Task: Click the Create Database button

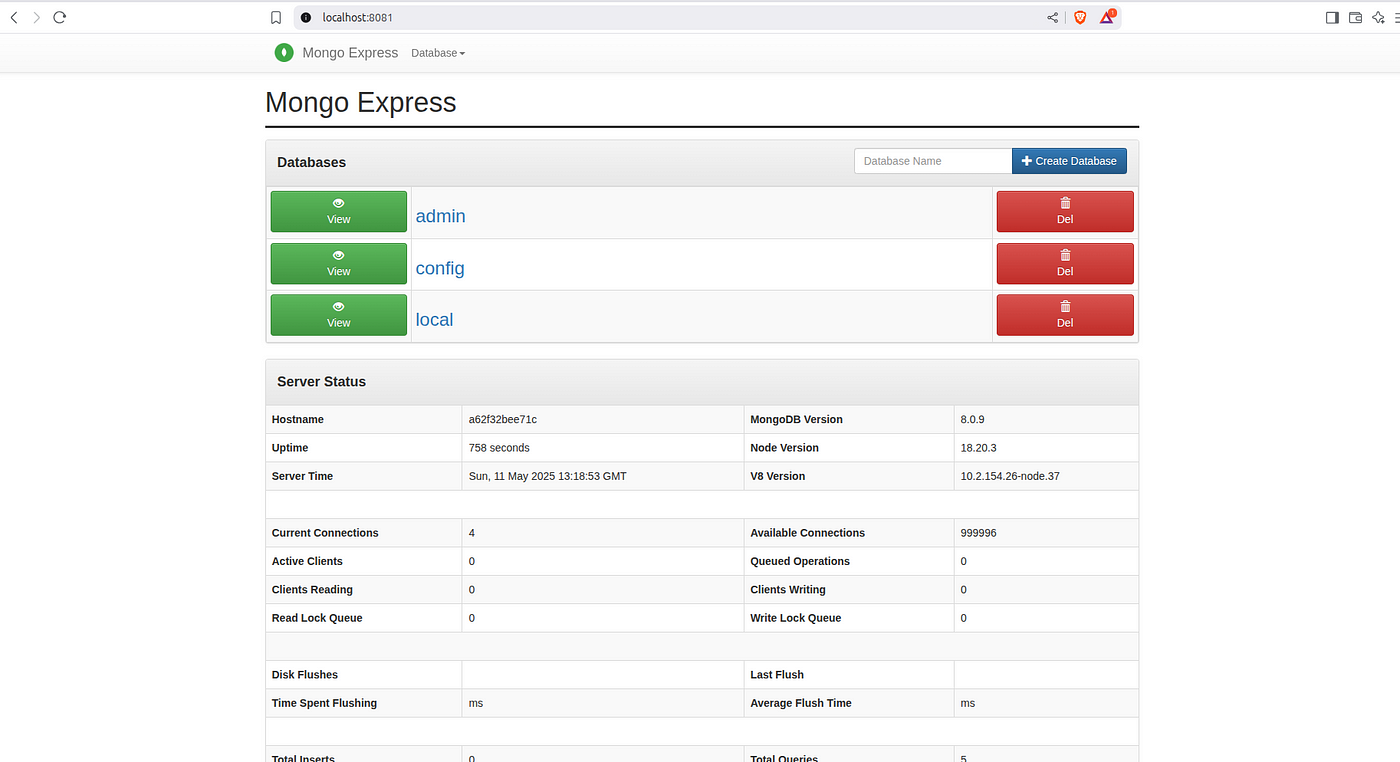Action: point(1069,161)
